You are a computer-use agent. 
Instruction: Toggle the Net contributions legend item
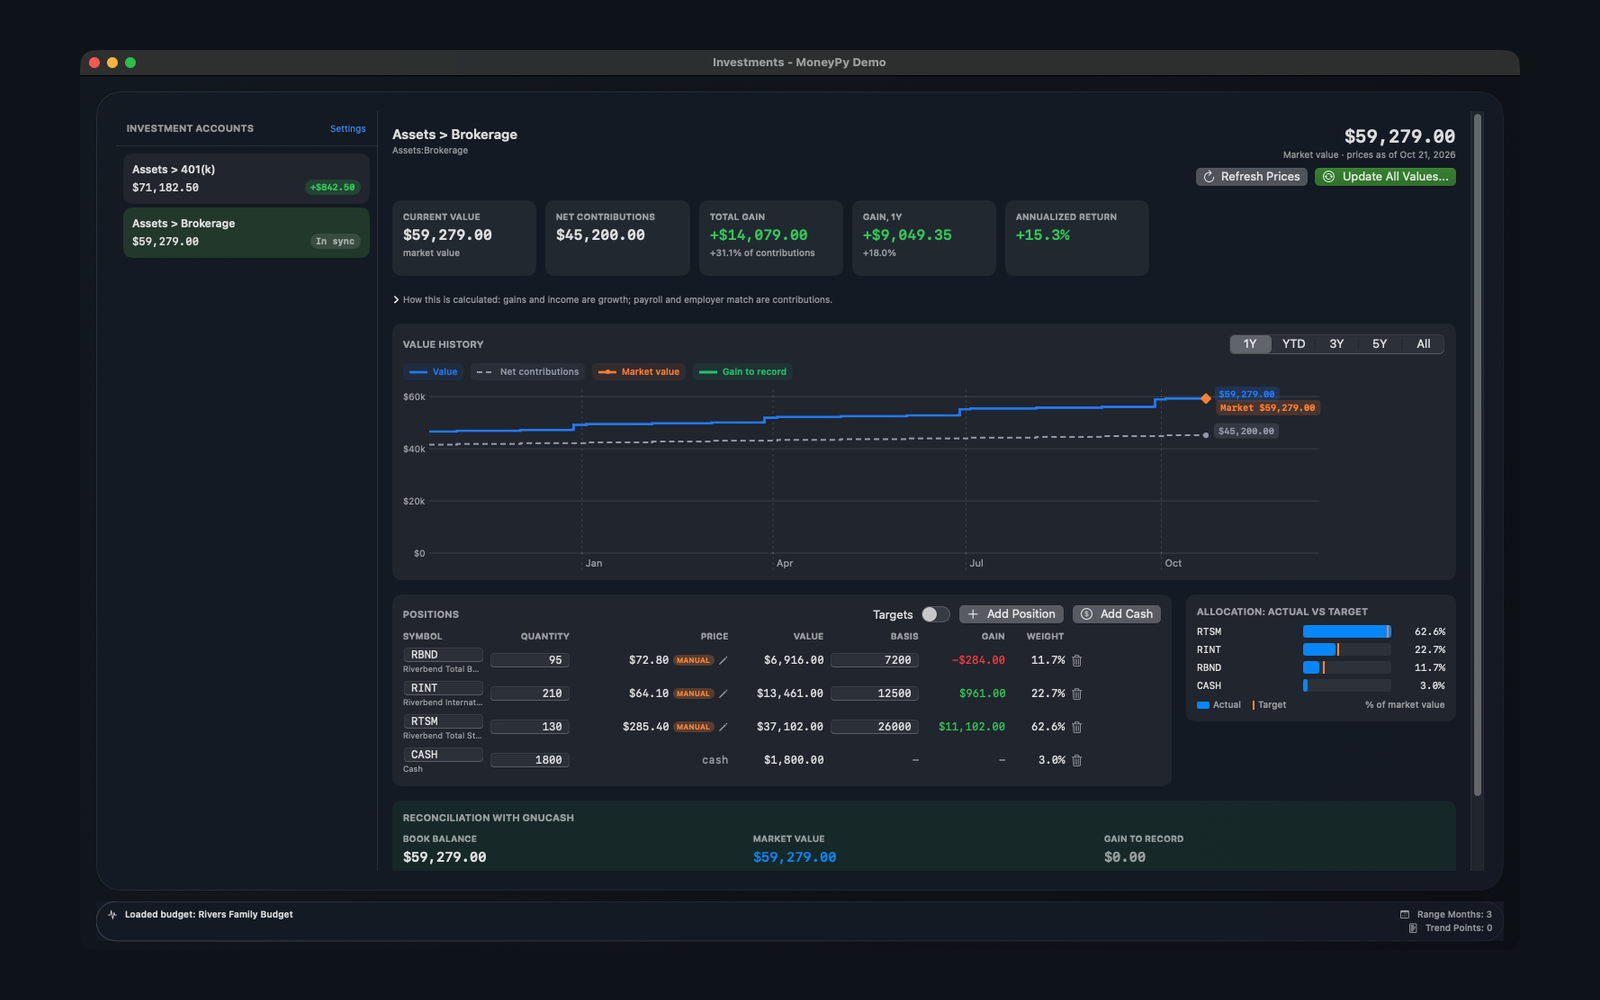[527, 372]
